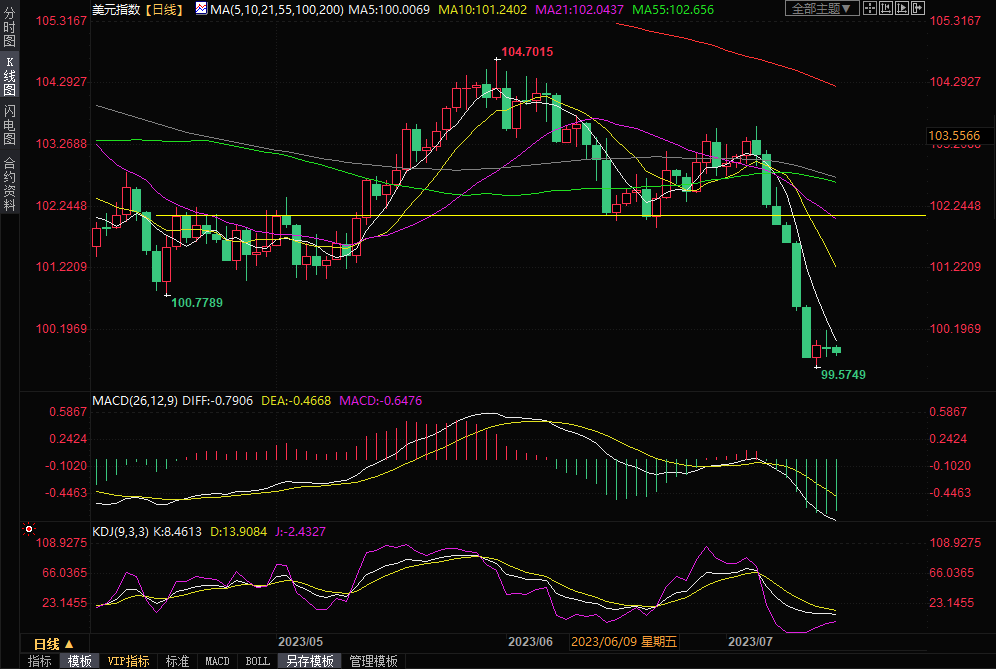
Task: Click the 2023/06/09 星期五 date marker
Action: click(x=624, y=641)
